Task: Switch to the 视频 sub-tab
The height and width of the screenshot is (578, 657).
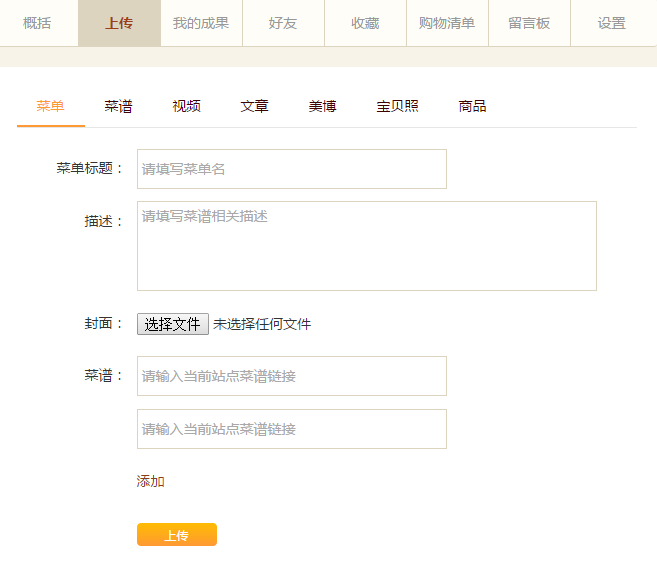Action: tap(186, 106)
